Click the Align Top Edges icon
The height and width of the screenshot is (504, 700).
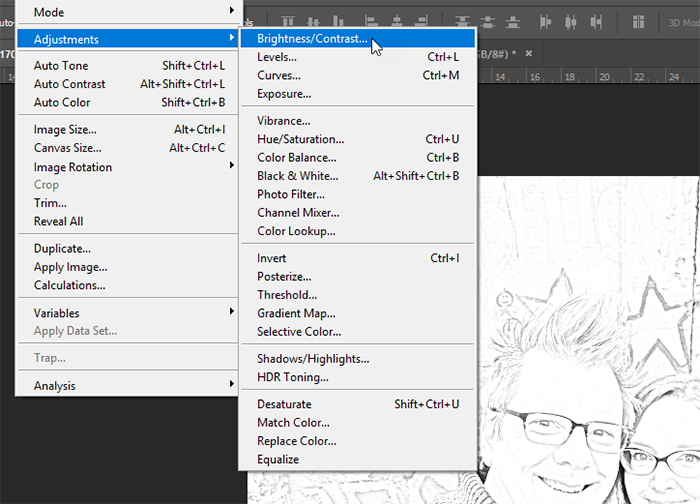coord(289,21)
